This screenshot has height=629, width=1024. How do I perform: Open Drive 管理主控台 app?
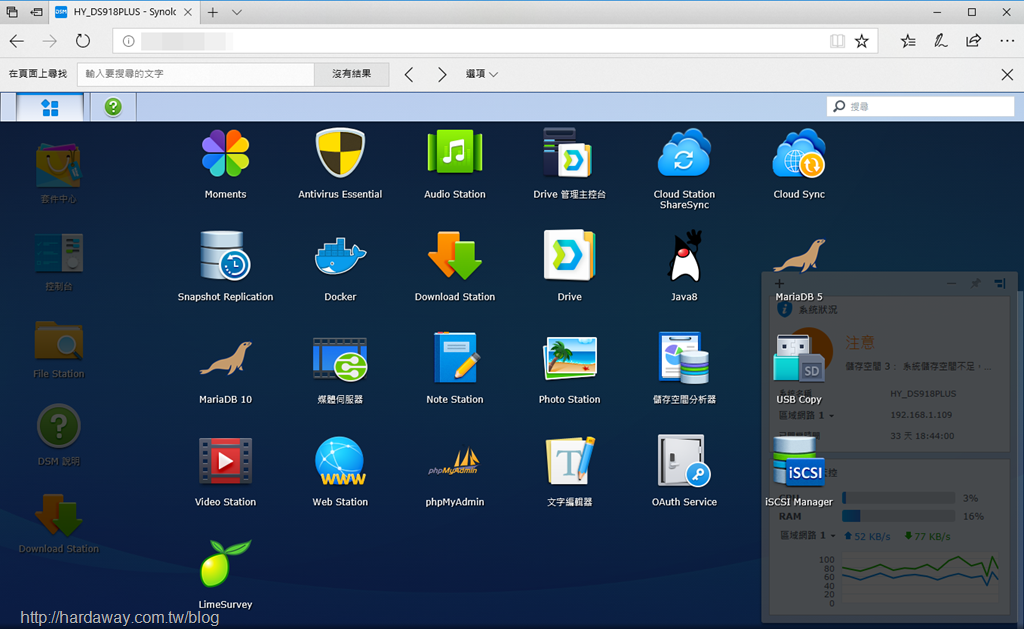[x=569, y=153]
